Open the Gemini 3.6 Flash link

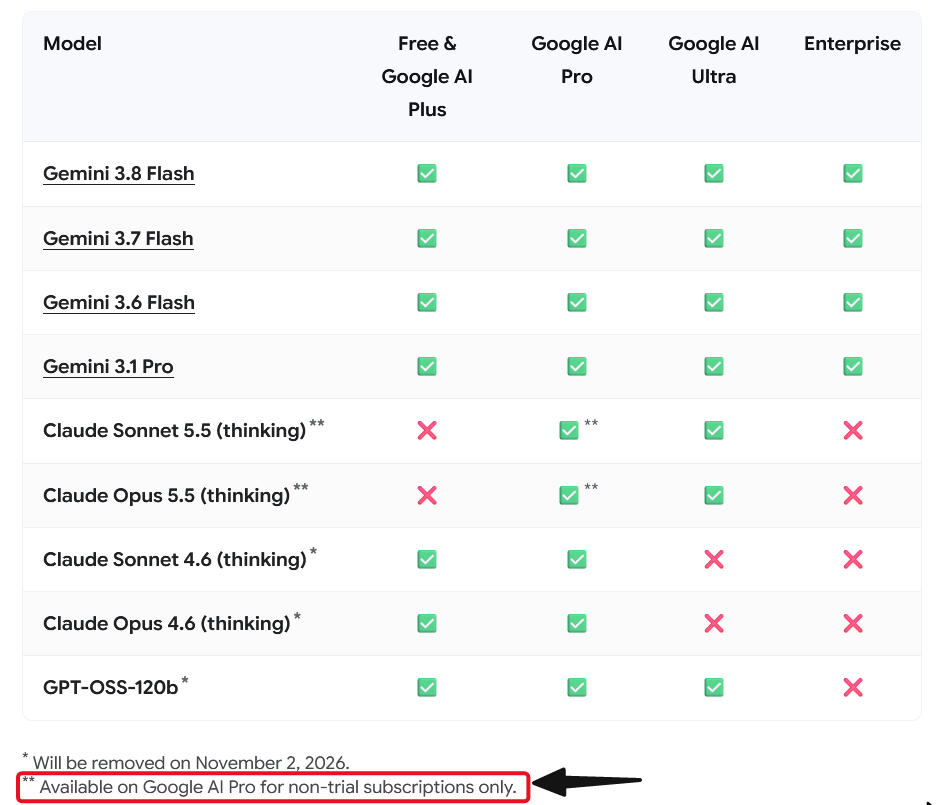point(119,302)
